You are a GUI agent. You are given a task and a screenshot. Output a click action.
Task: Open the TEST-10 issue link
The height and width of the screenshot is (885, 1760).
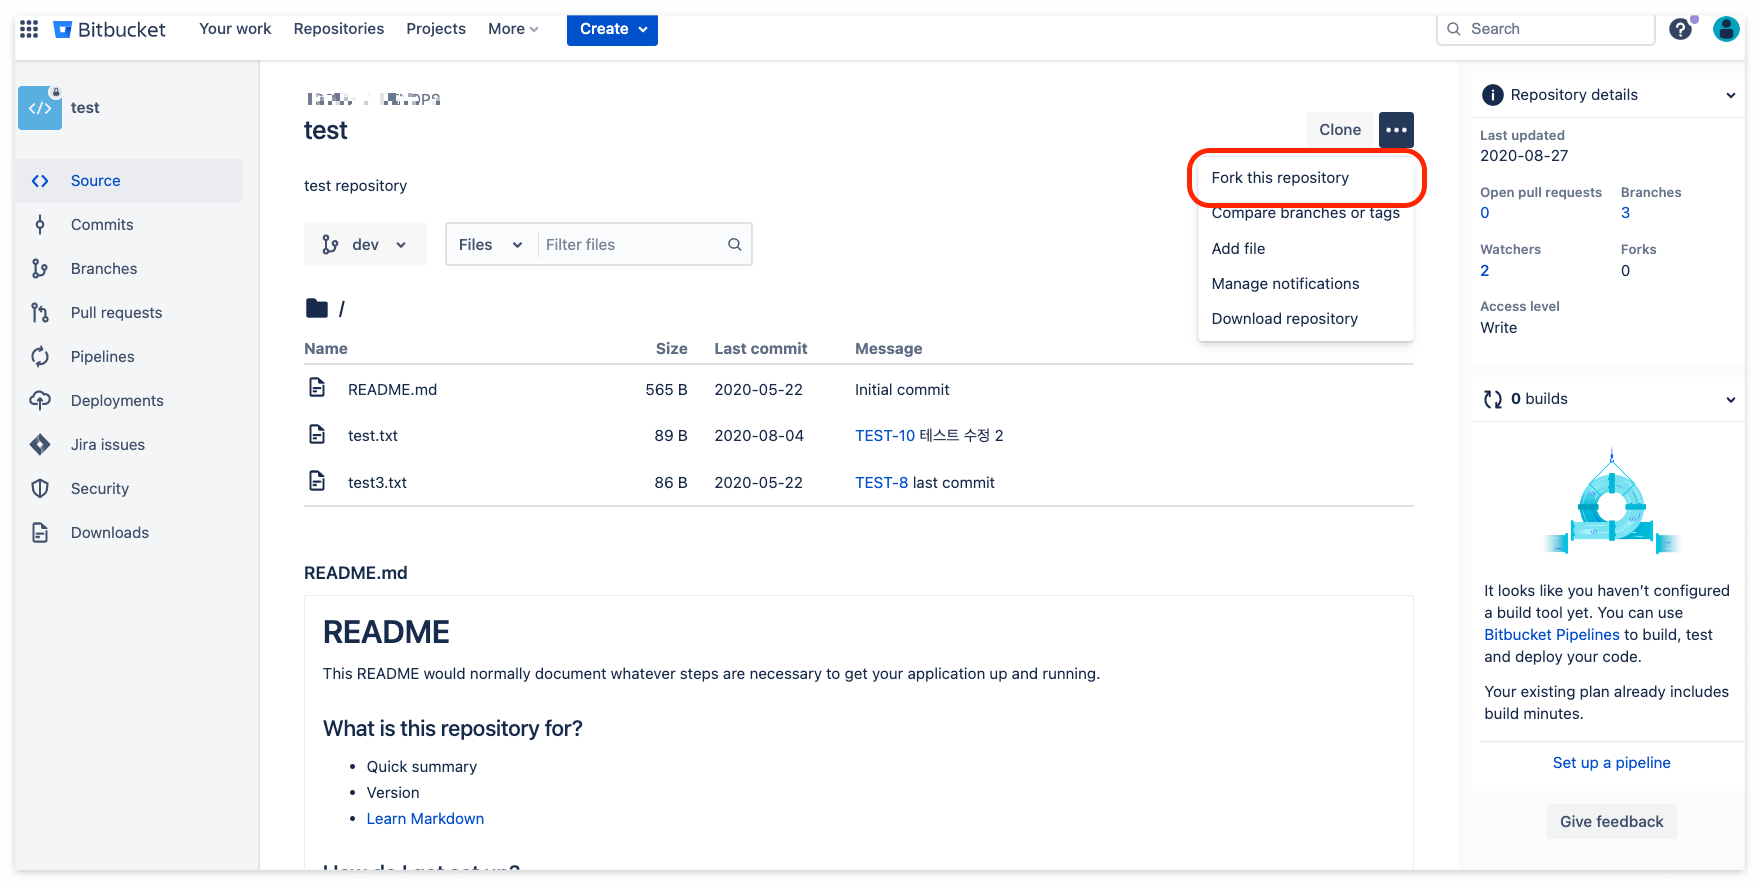pos(885,436)
